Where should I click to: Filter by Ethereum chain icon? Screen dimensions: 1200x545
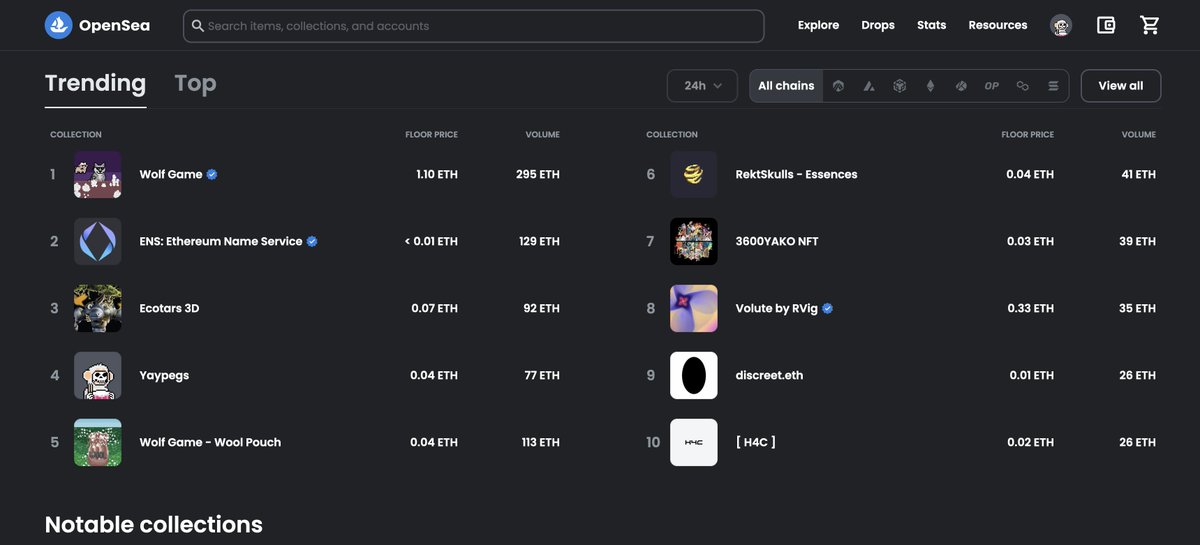931,86
